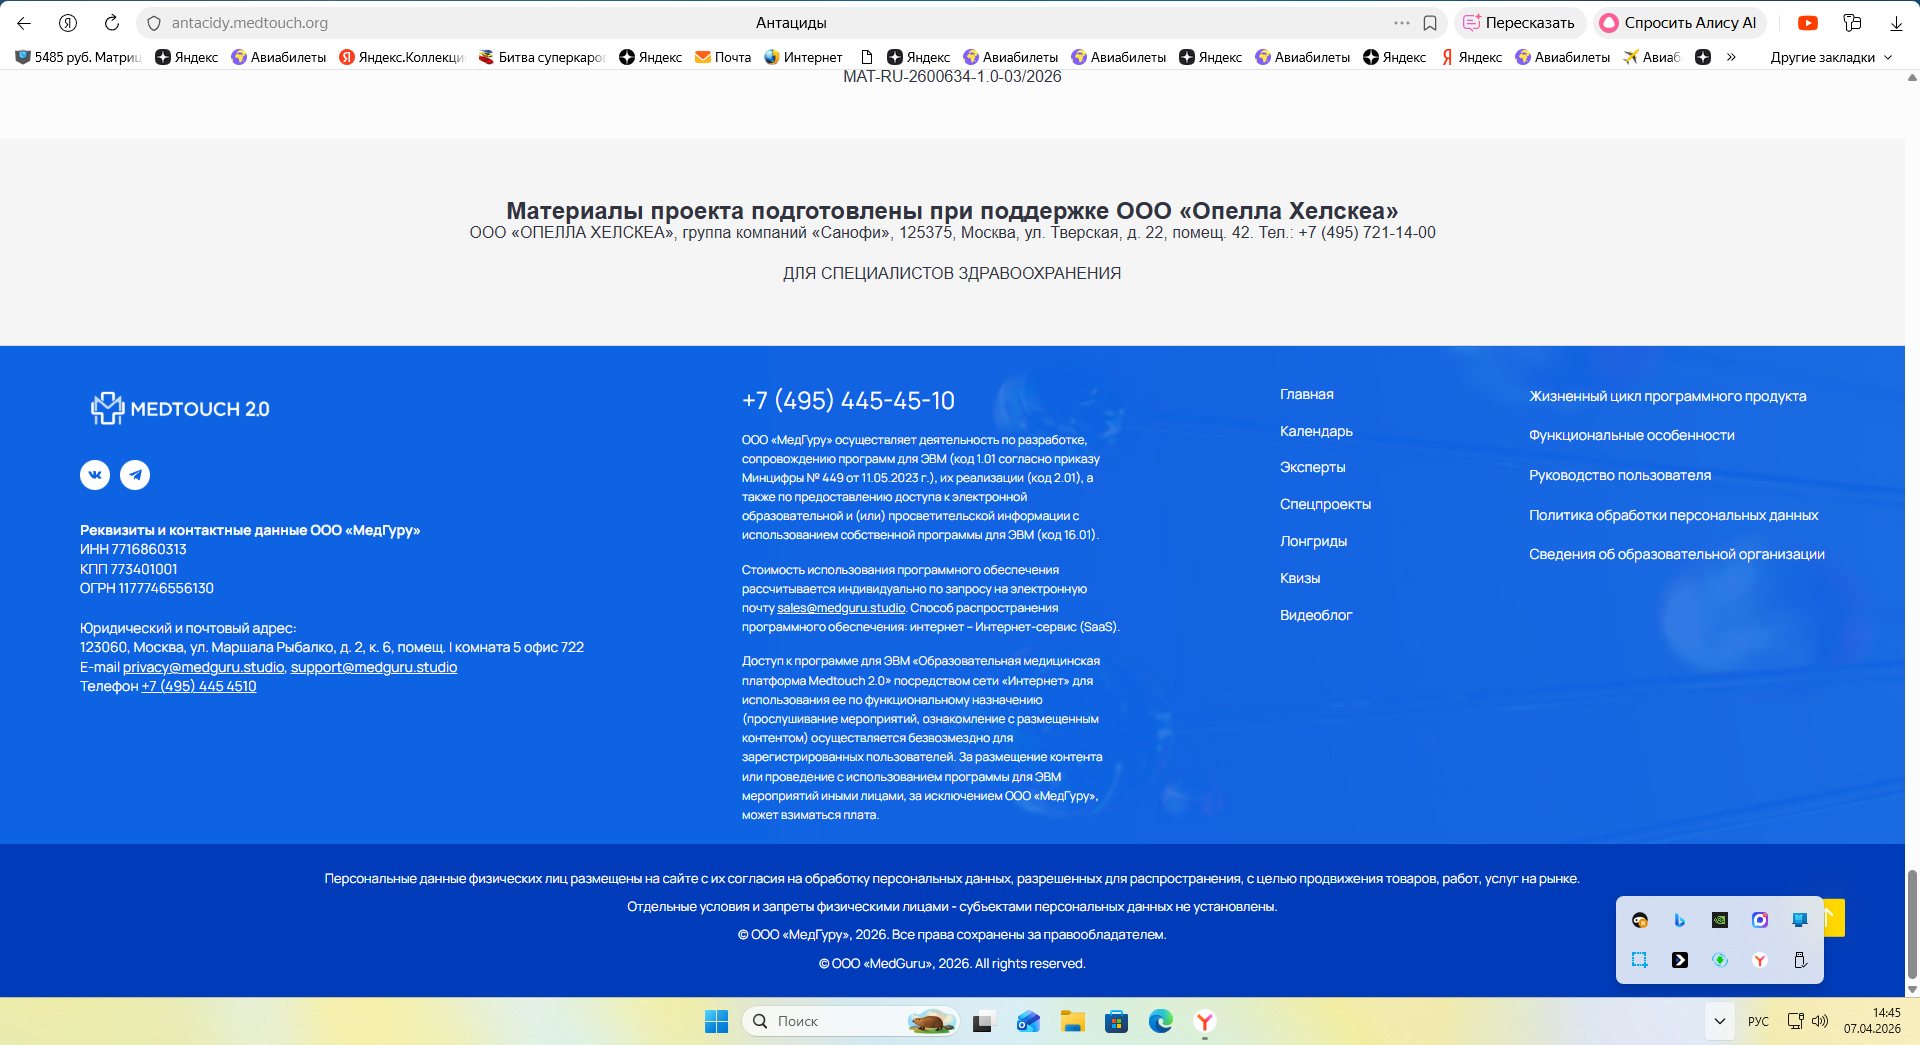Screen dimensions: 1920x1045
Task: Open the 'Главная' footer menu item
Action: 1307,394
